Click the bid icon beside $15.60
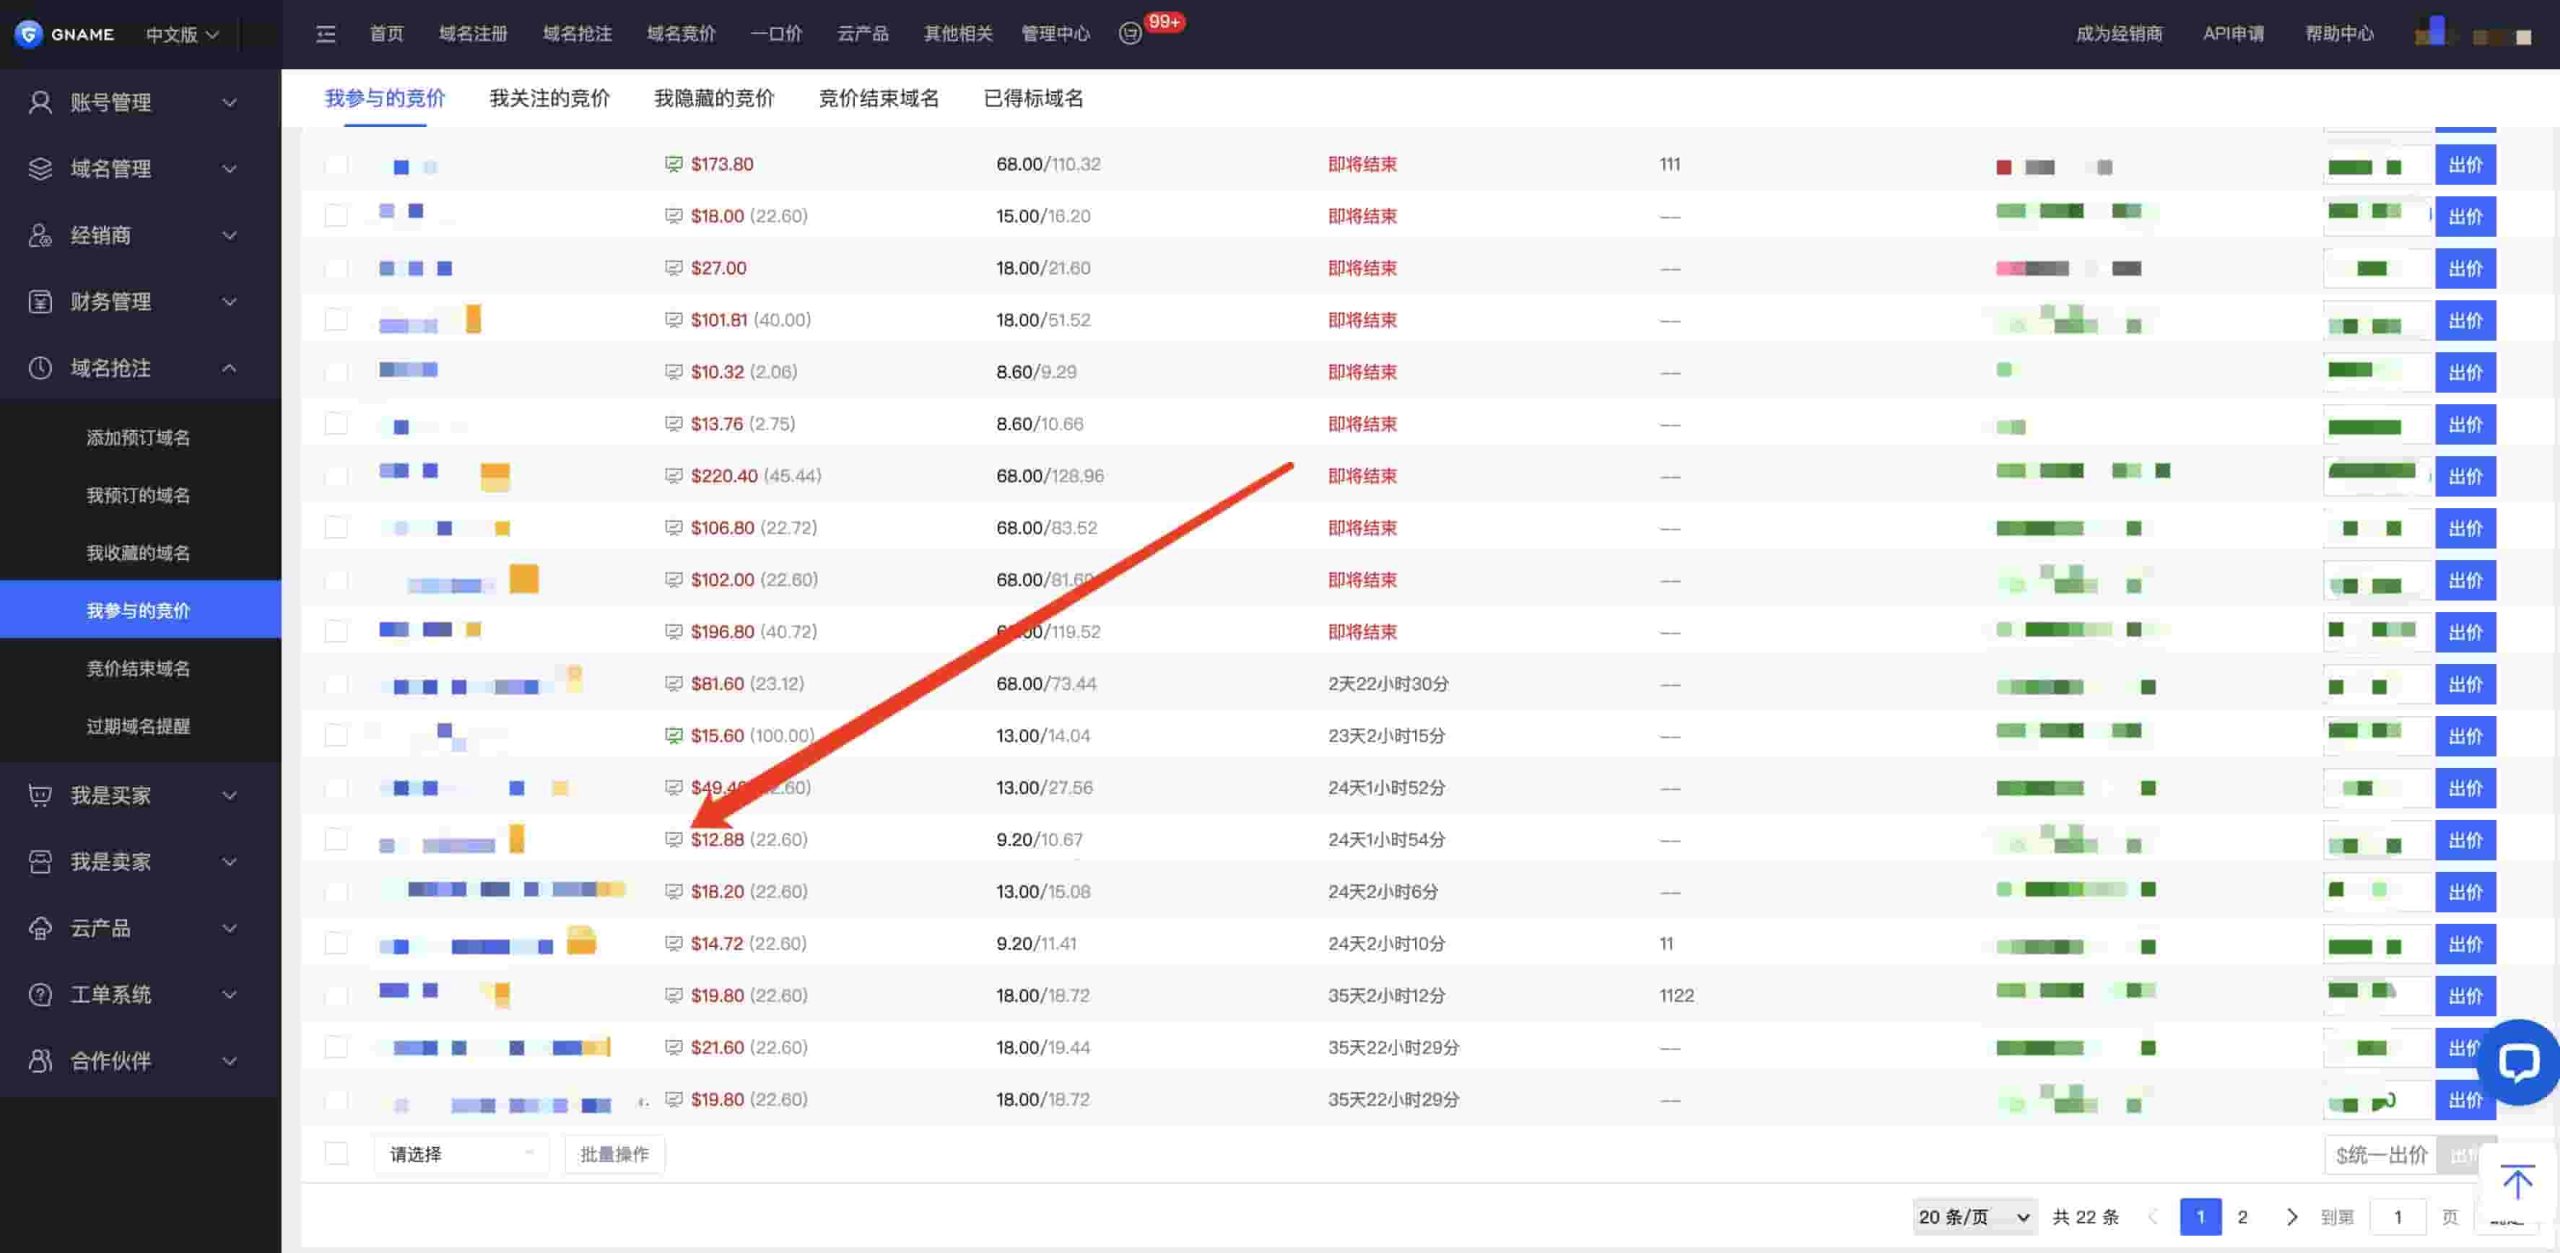This screenshot has width=2560, height=1253. click(673, 736)
